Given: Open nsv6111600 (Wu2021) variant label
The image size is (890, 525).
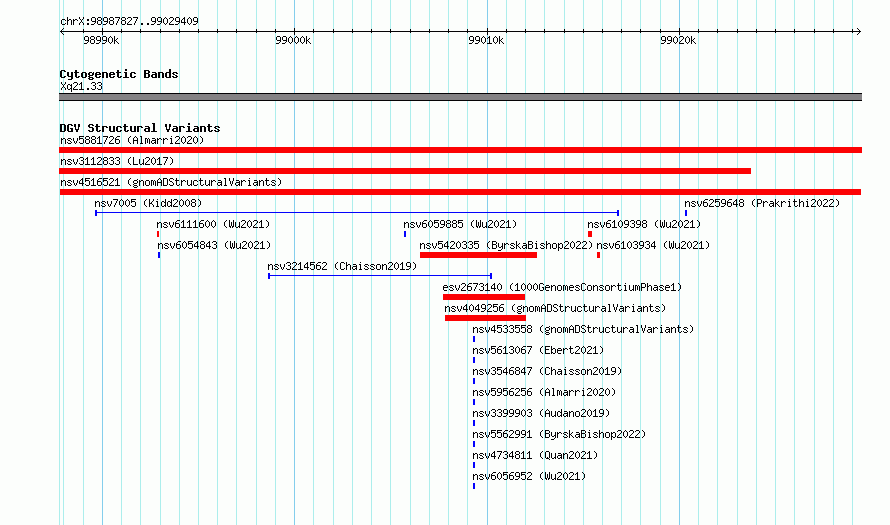Looking at the screenshot, I should (213, 224).
